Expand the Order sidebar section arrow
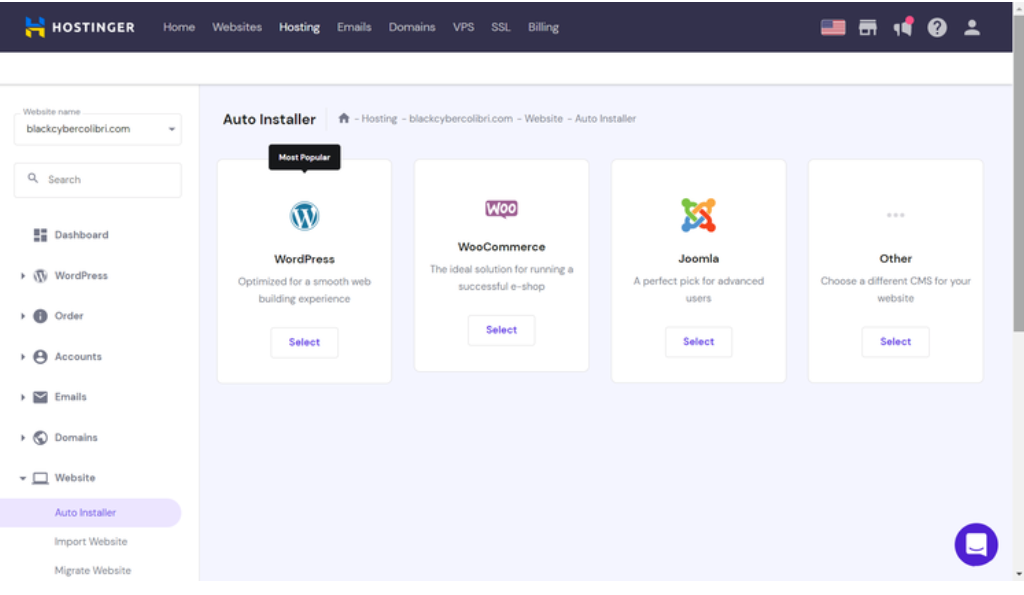Viewport: 1024px width, 595px height. click(23, 316)
